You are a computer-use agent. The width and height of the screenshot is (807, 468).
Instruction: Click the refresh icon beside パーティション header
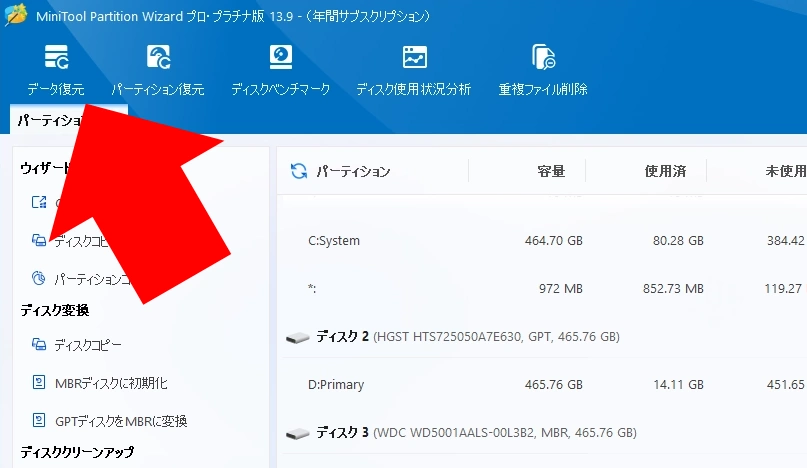(x=299, y=171)
